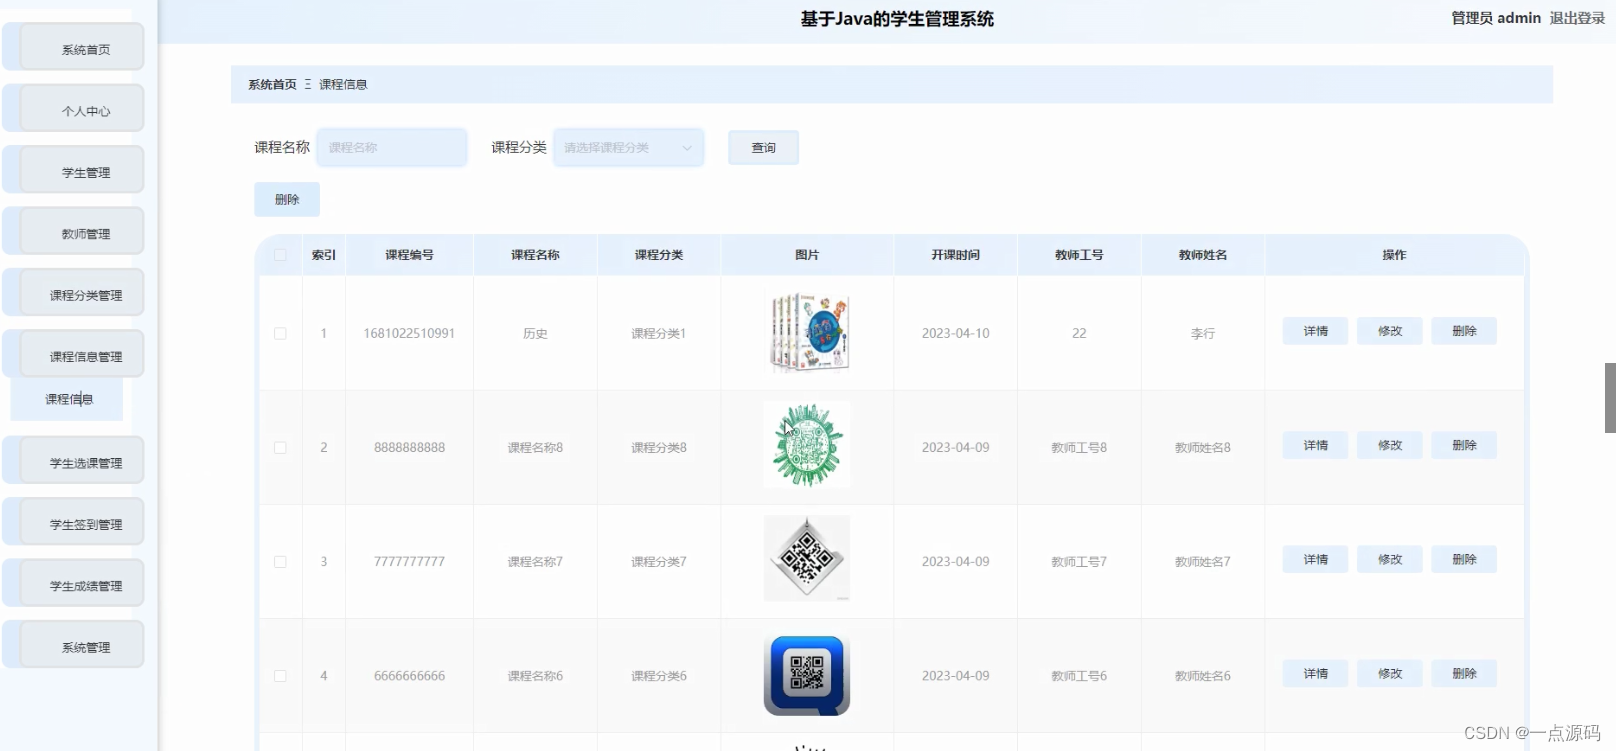Check the checkbox for row 课程名称7
The image size is (1616, 751).
tap(280, 561)
